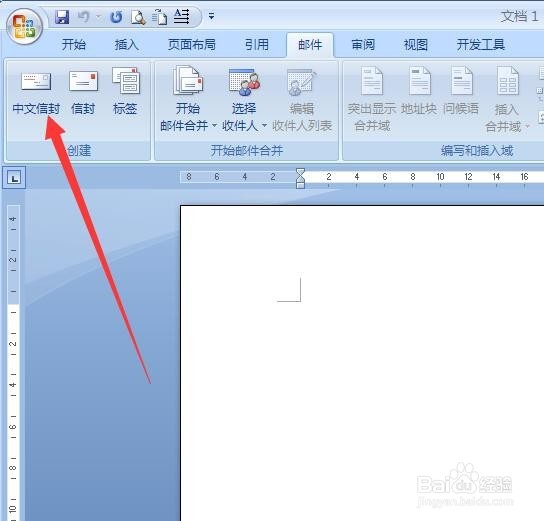
Task: Click the indent marker on horizontal ruler
Action: point(300,178)
